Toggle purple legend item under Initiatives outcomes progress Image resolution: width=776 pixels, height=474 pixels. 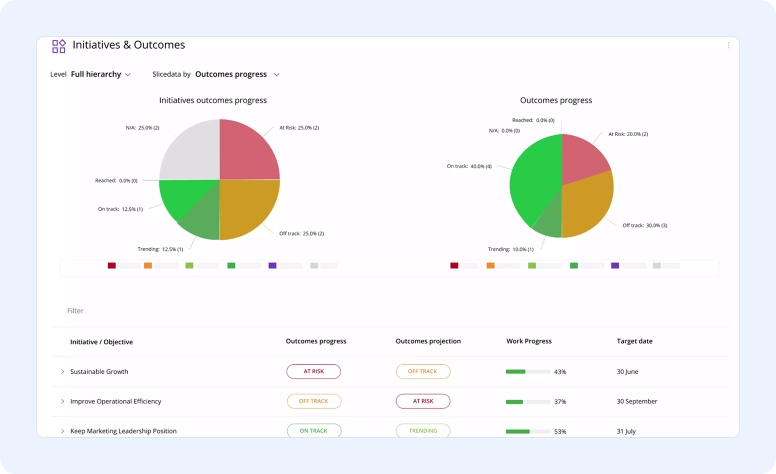point(272,266)
